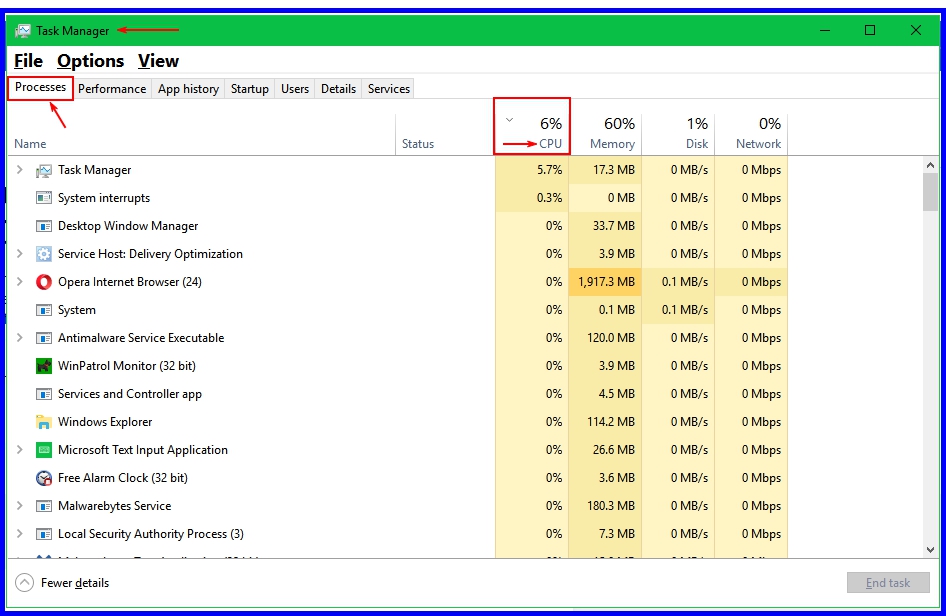Expand Service Host: Delivery Optimization

point(19,254)
